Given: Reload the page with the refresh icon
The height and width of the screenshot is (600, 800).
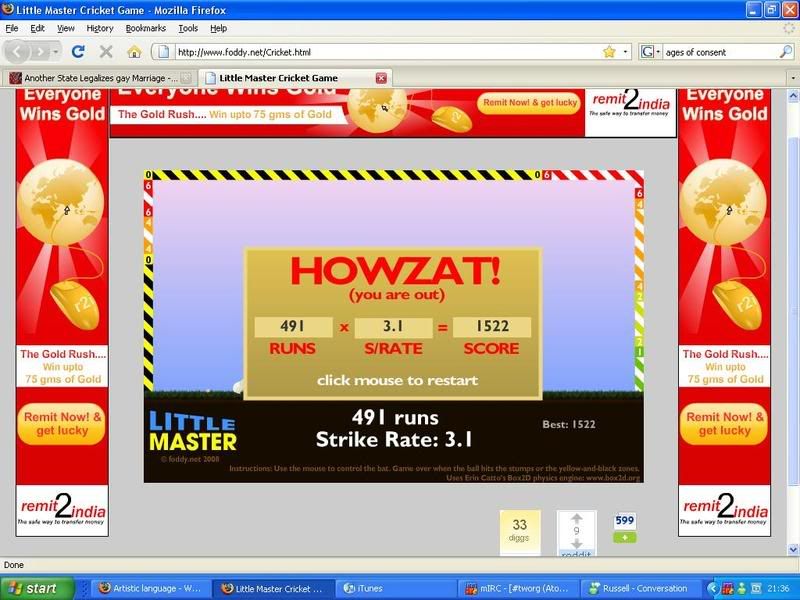Looking at the screenshot, I should [78, 52].
